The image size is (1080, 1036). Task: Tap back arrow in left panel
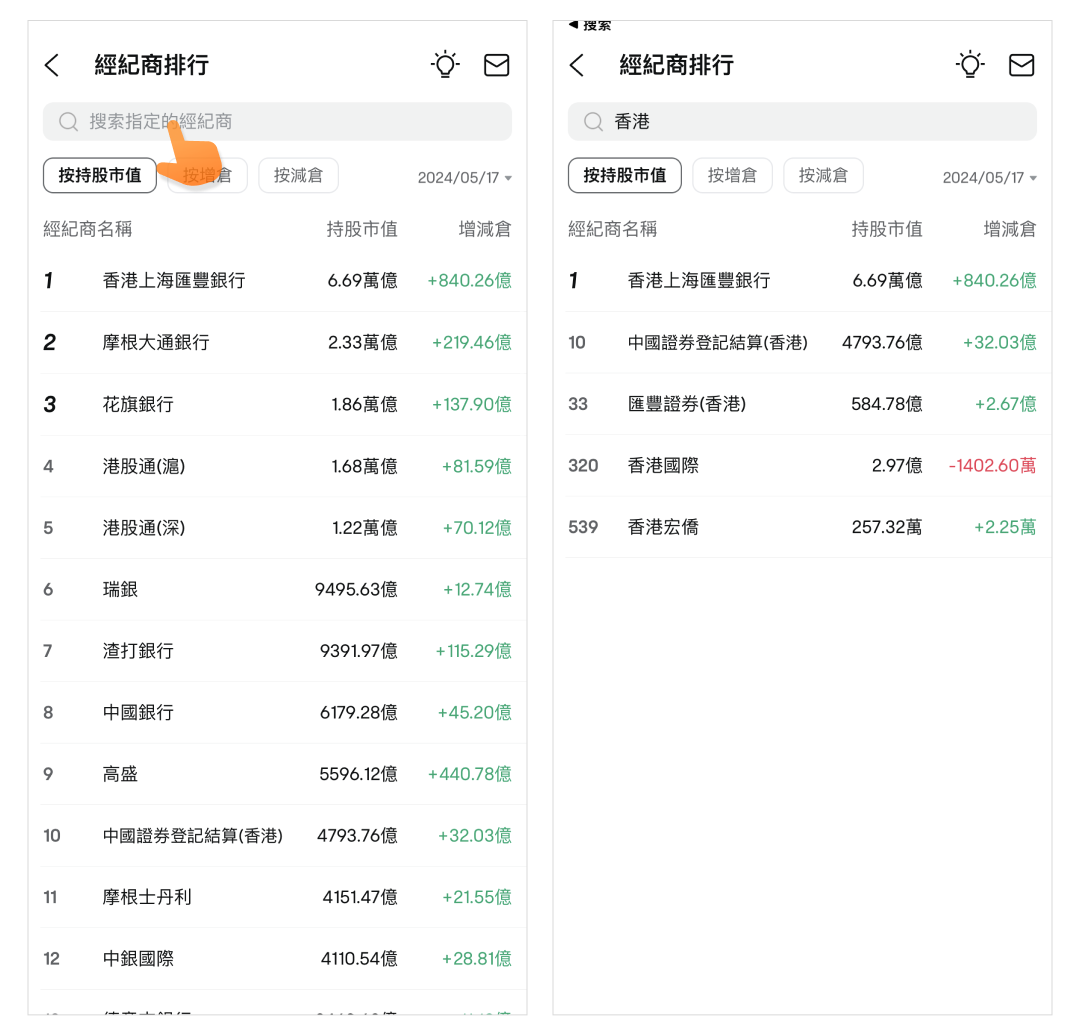52,66
